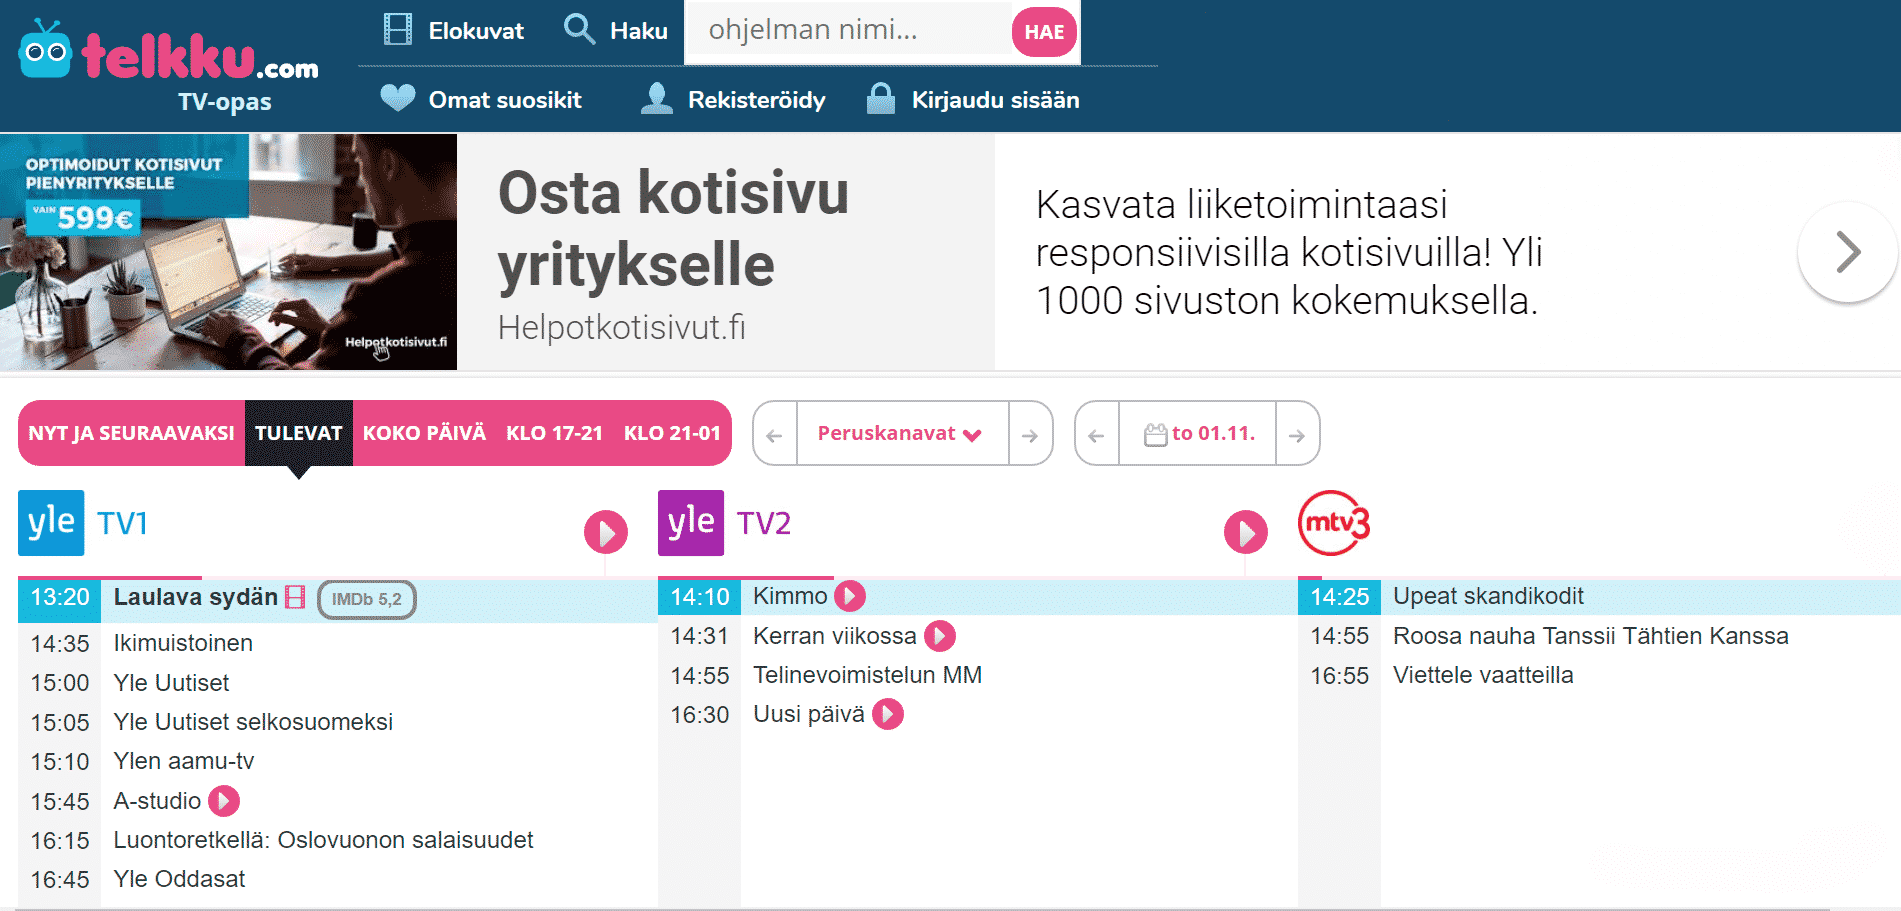Select the A-studio programme title
Image resolution: width=1901 pixels, height=911 pixels.
tap(157, 801)
